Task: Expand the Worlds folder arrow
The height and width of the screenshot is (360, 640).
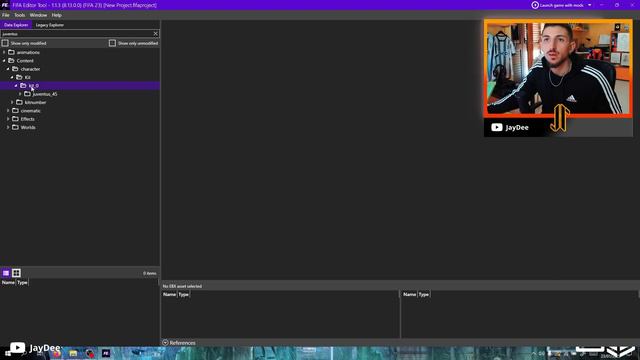Action: (8, 127)
